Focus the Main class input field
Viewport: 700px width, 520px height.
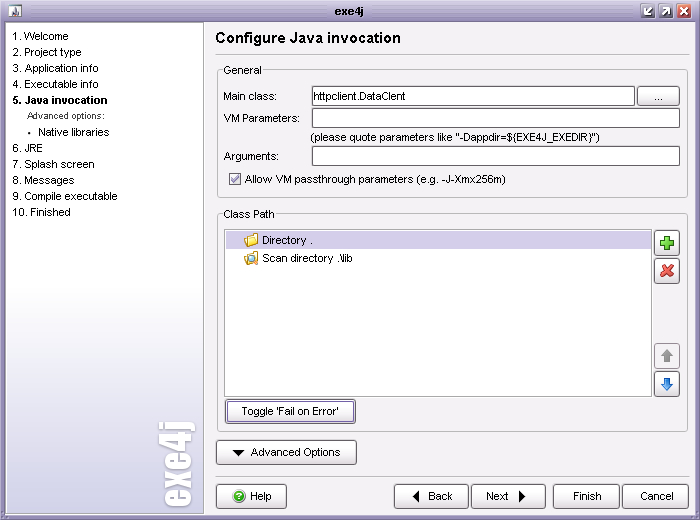pyautogui.click(x=473, y=96)
